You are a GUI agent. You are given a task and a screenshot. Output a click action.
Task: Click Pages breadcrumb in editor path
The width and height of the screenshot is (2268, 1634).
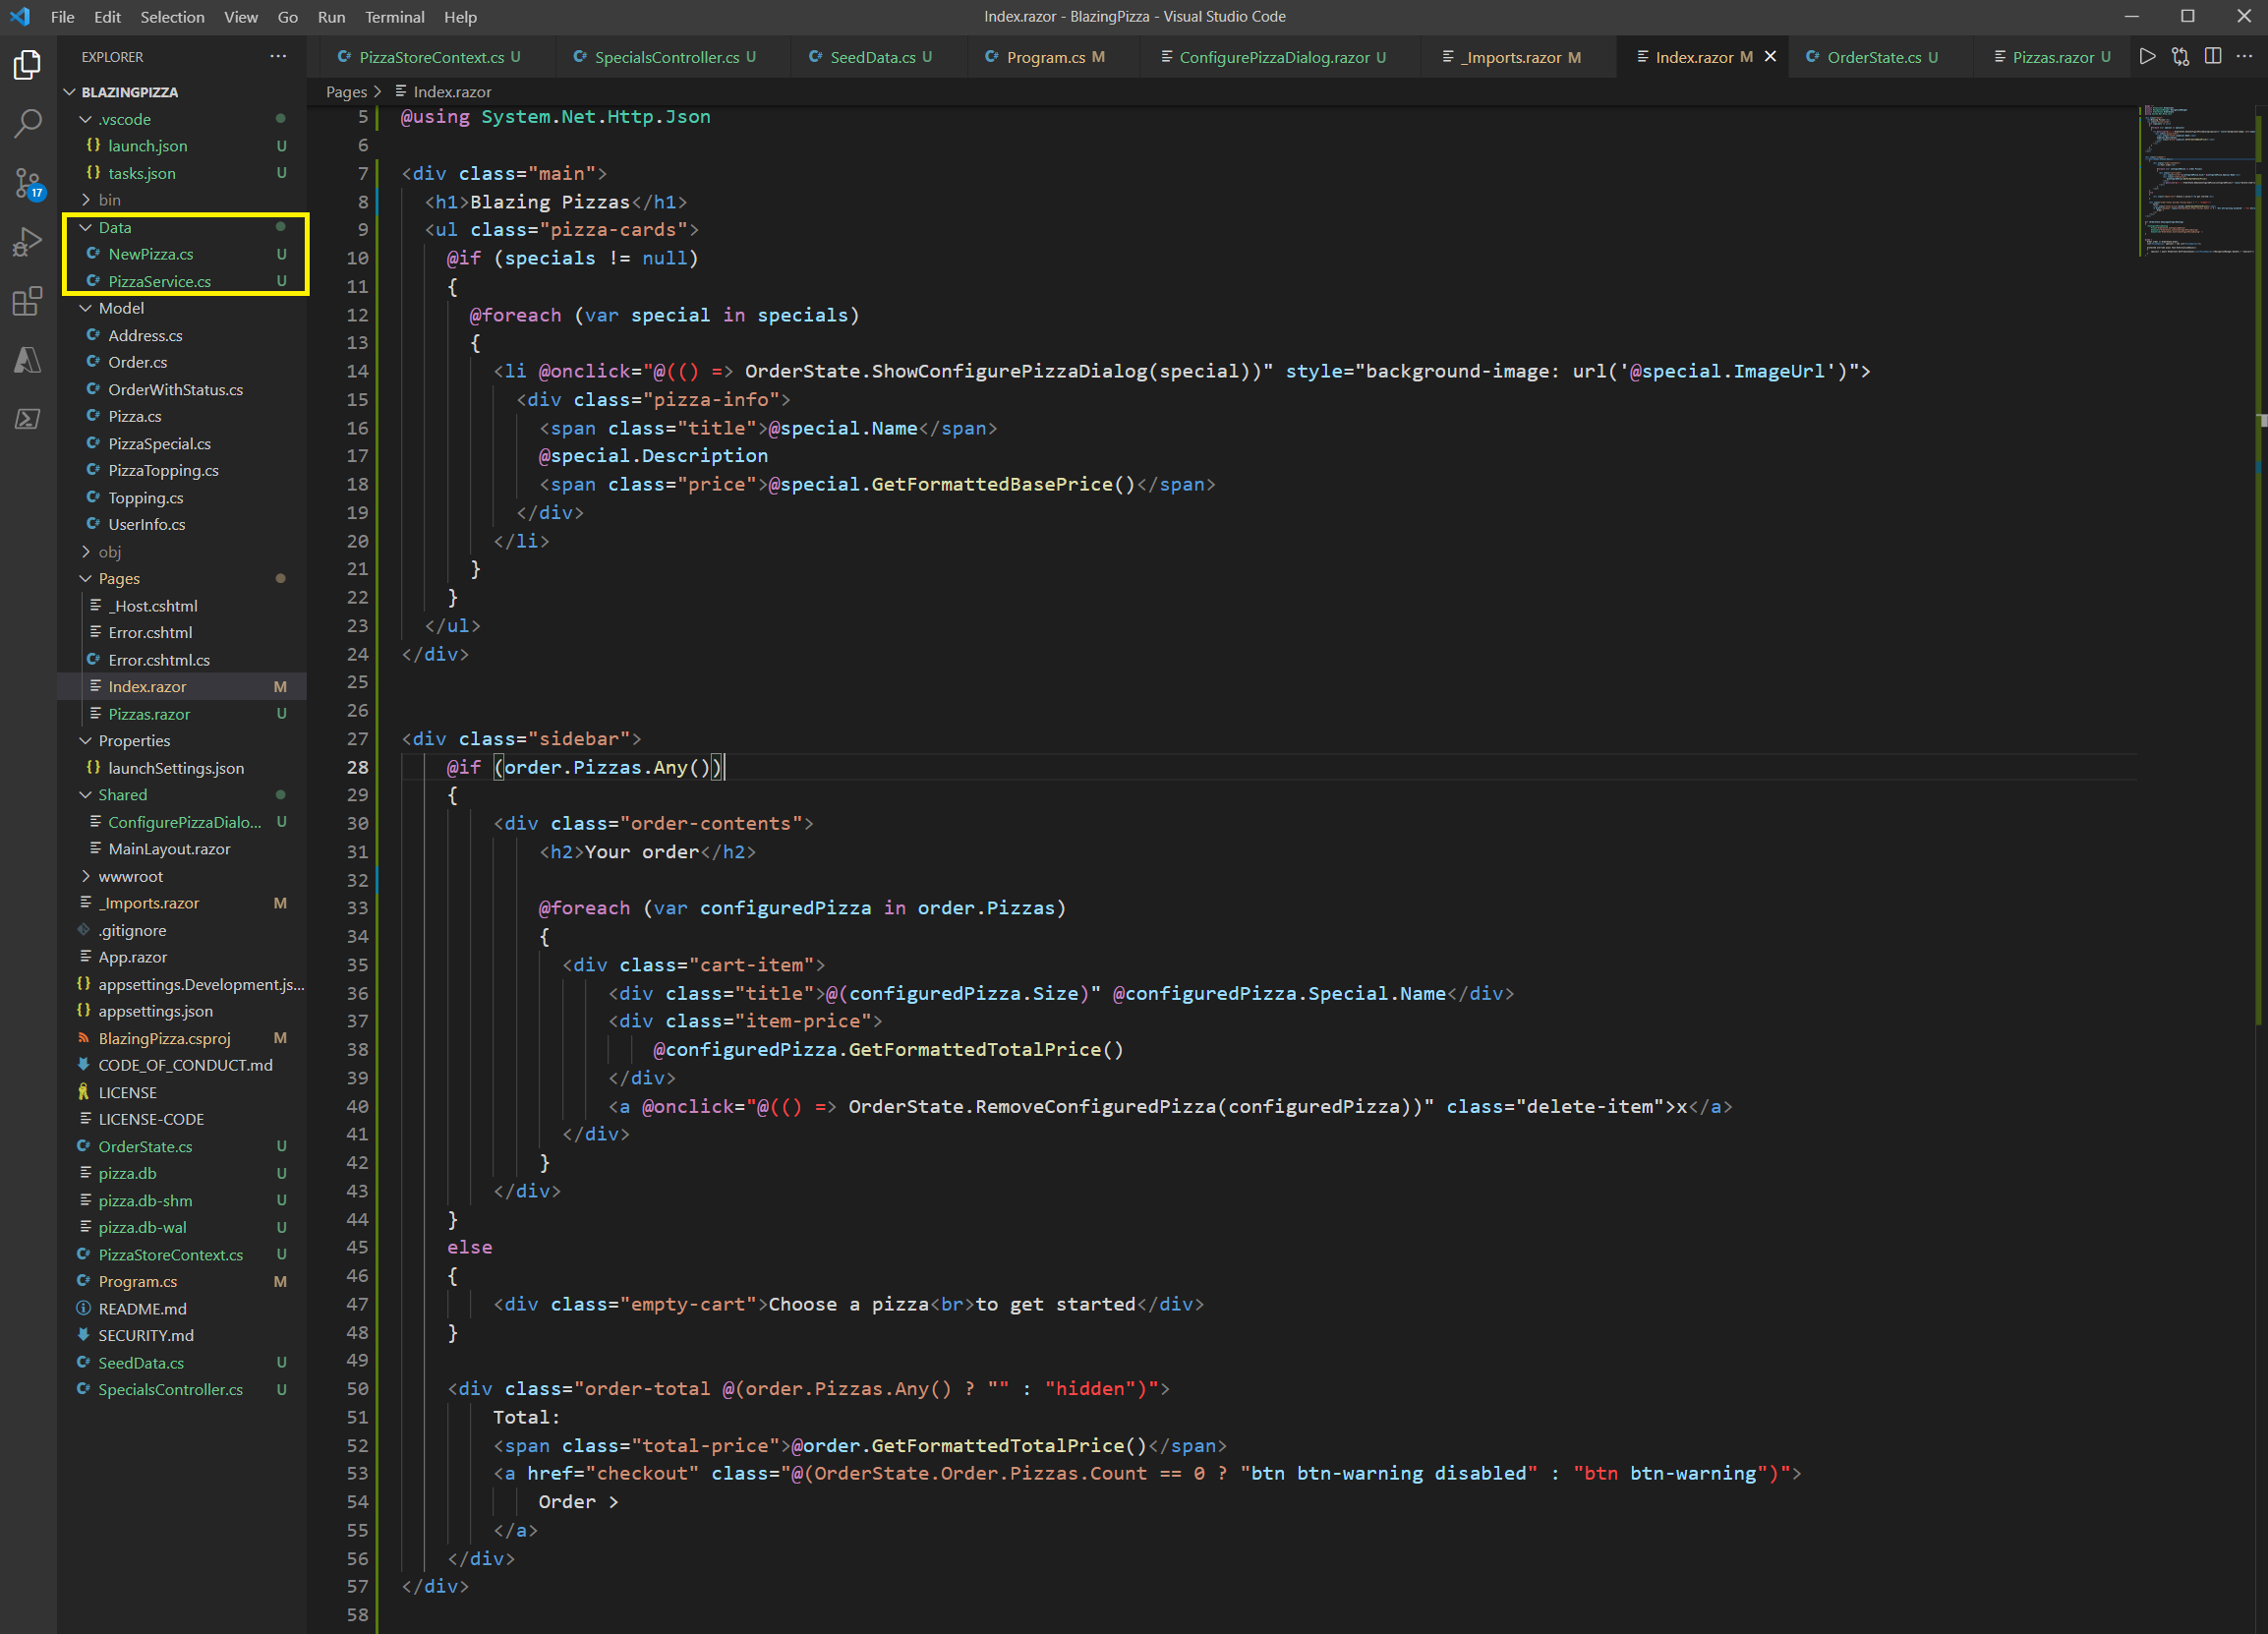coord(346,92)
